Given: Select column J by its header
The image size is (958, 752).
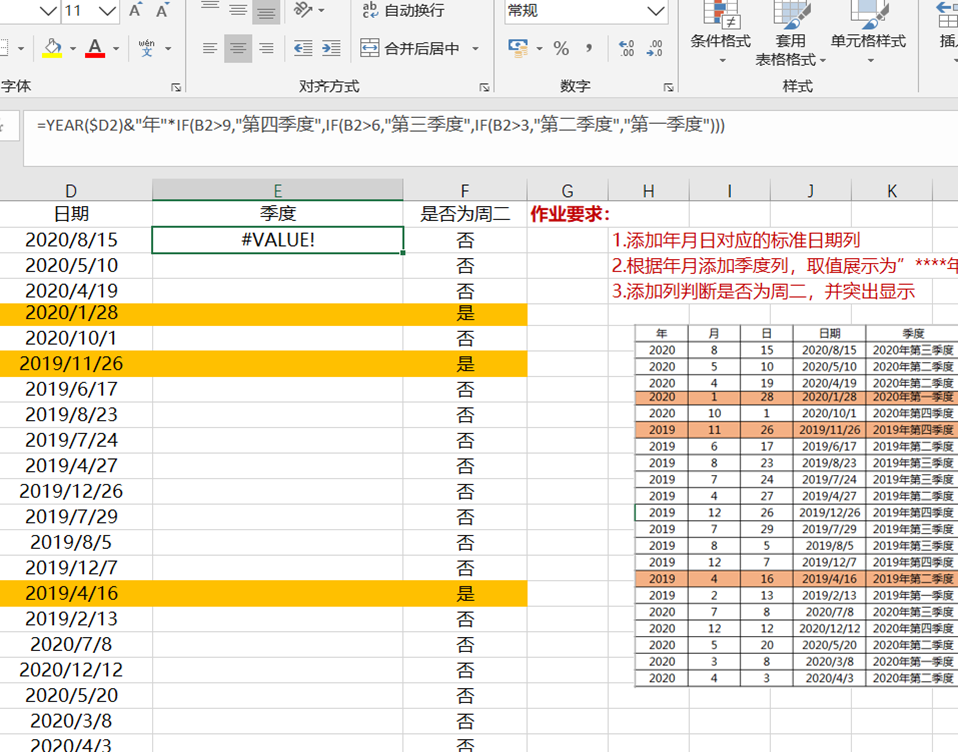Looking at the screenshot, I should (x=811, y=191).
